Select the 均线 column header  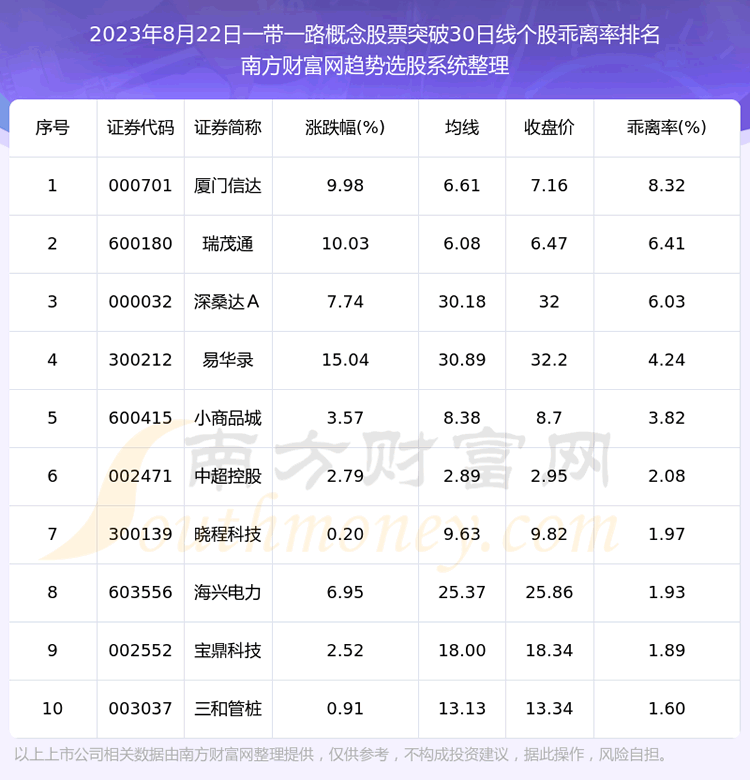tap(462, 128)
